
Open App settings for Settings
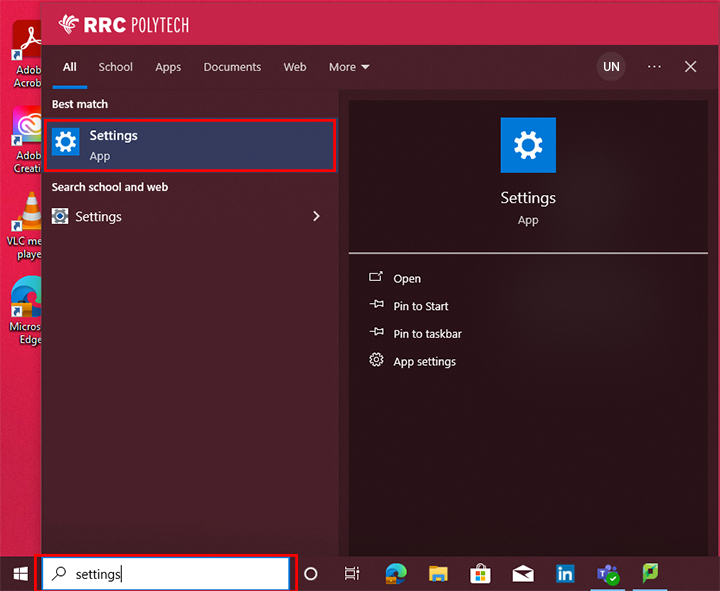(424, 361)
